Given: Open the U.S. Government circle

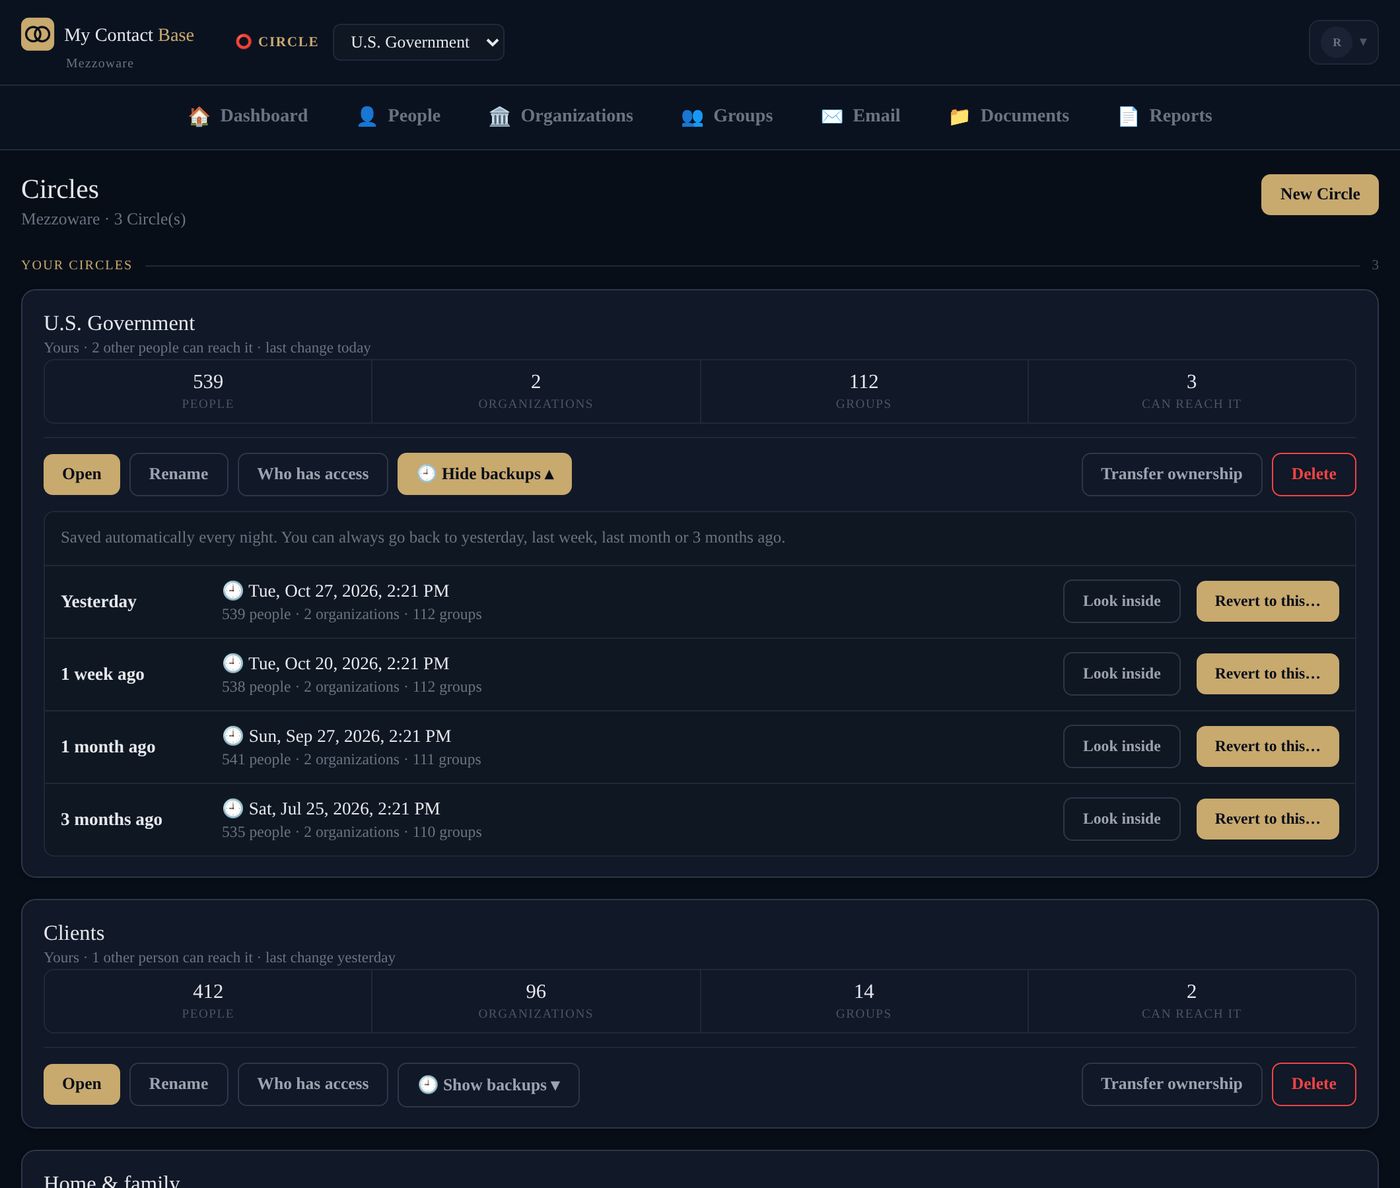Looking at the screenshot, I should [x=82, y=474].
